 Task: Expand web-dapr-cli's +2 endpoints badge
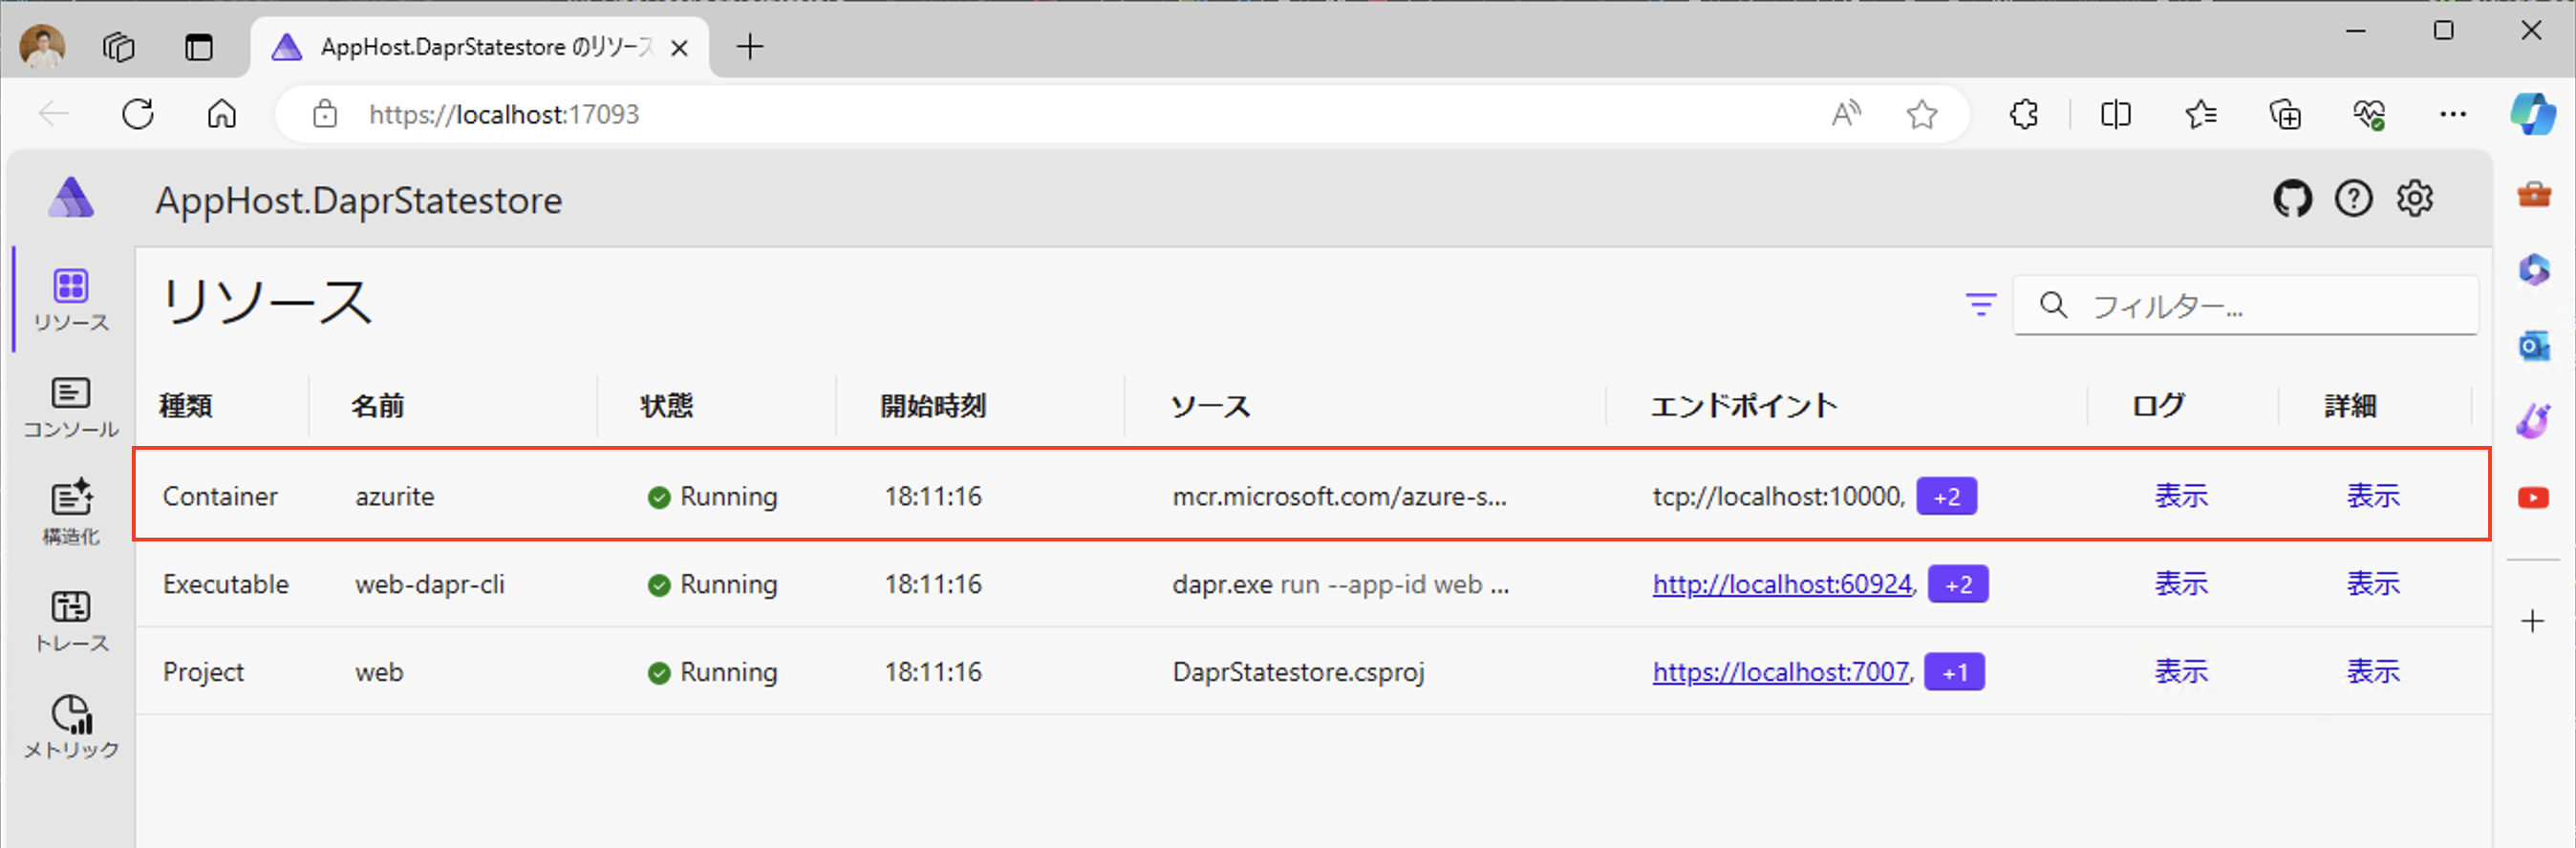click(1958, 584)
